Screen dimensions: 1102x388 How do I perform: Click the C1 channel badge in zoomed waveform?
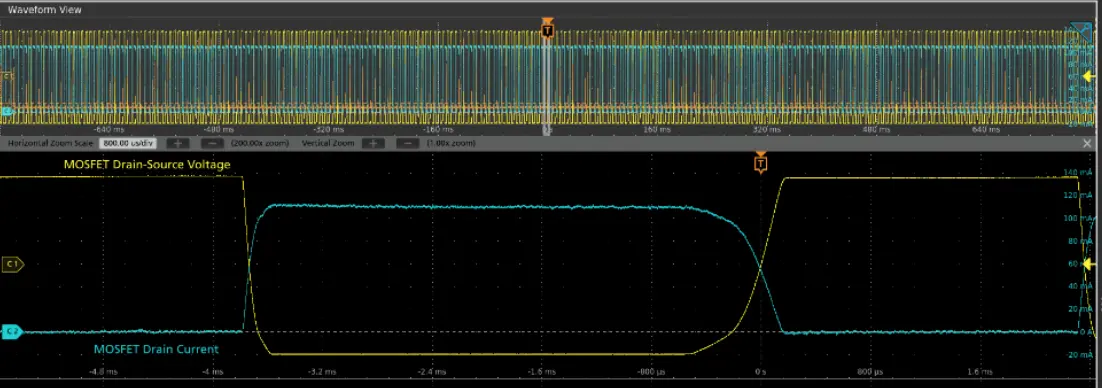coord(12,264)
